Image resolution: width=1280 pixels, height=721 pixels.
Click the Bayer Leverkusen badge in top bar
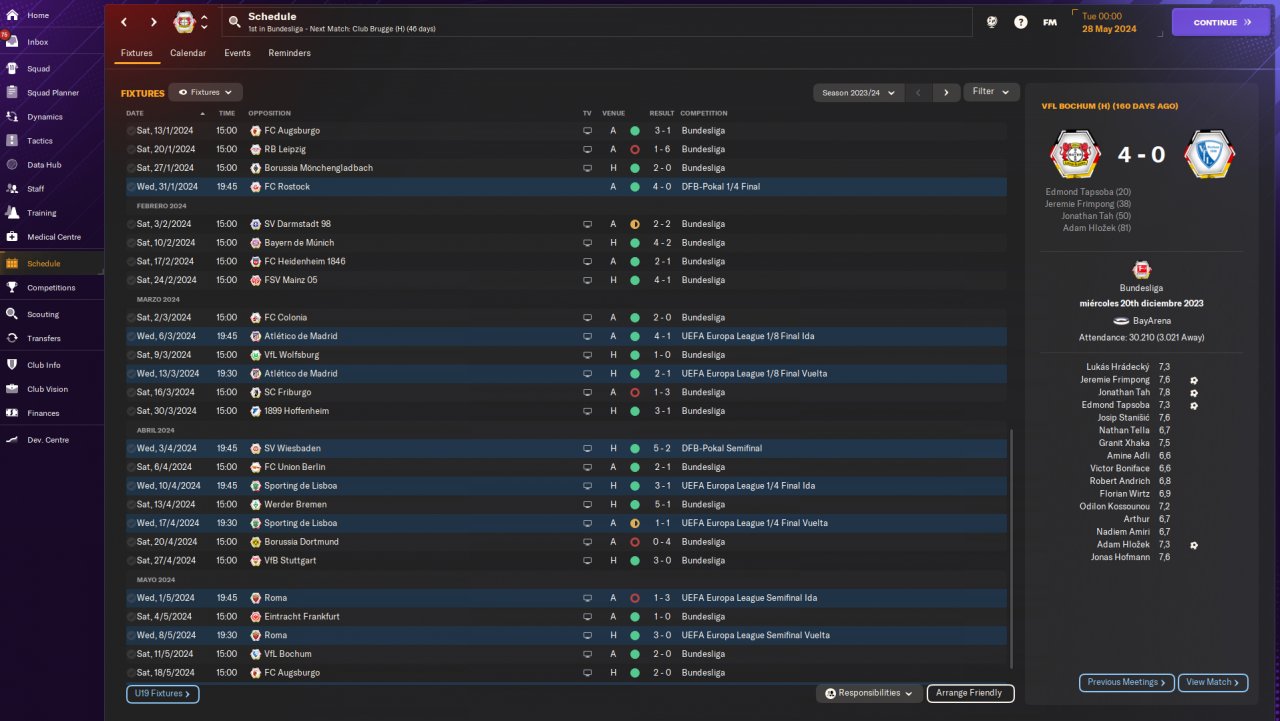184,22
